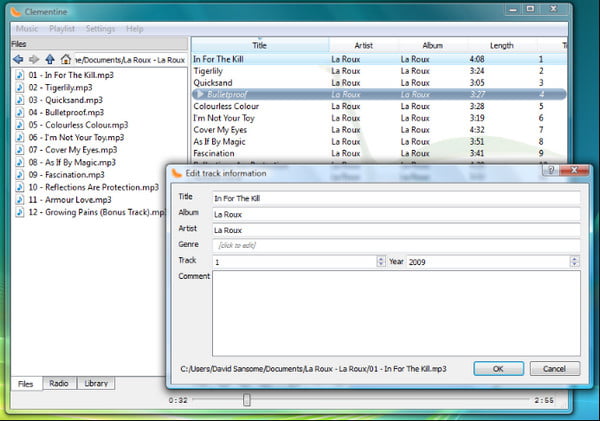600x421 pixels.
Task: Click the music icon beside 07 - Cover My Eyes.mp3
Action: [x=20, y=150]
